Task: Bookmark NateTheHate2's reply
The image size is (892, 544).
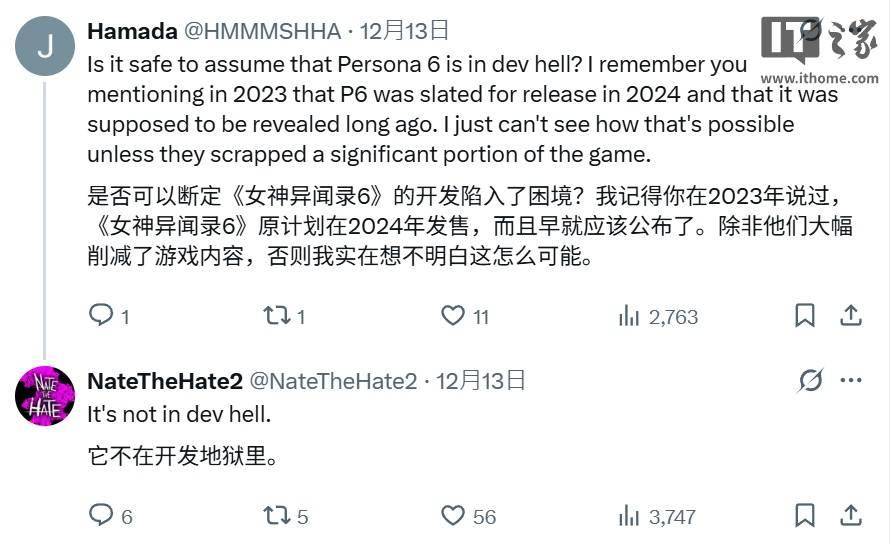Action: click(804, 516)
